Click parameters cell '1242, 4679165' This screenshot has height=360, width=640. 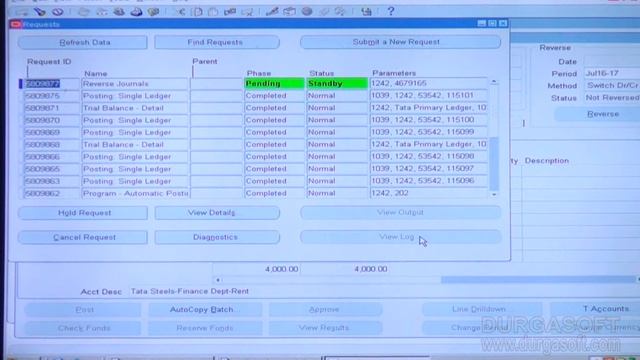pos(429,83)
